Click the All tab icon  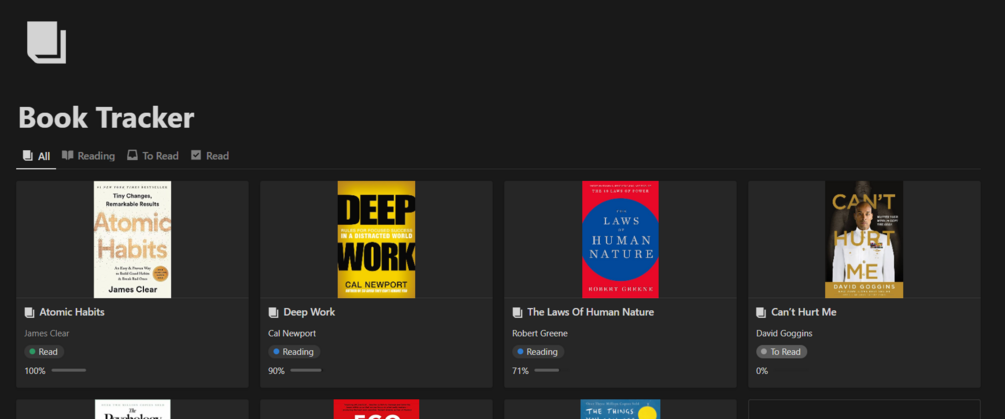(28, 156)
